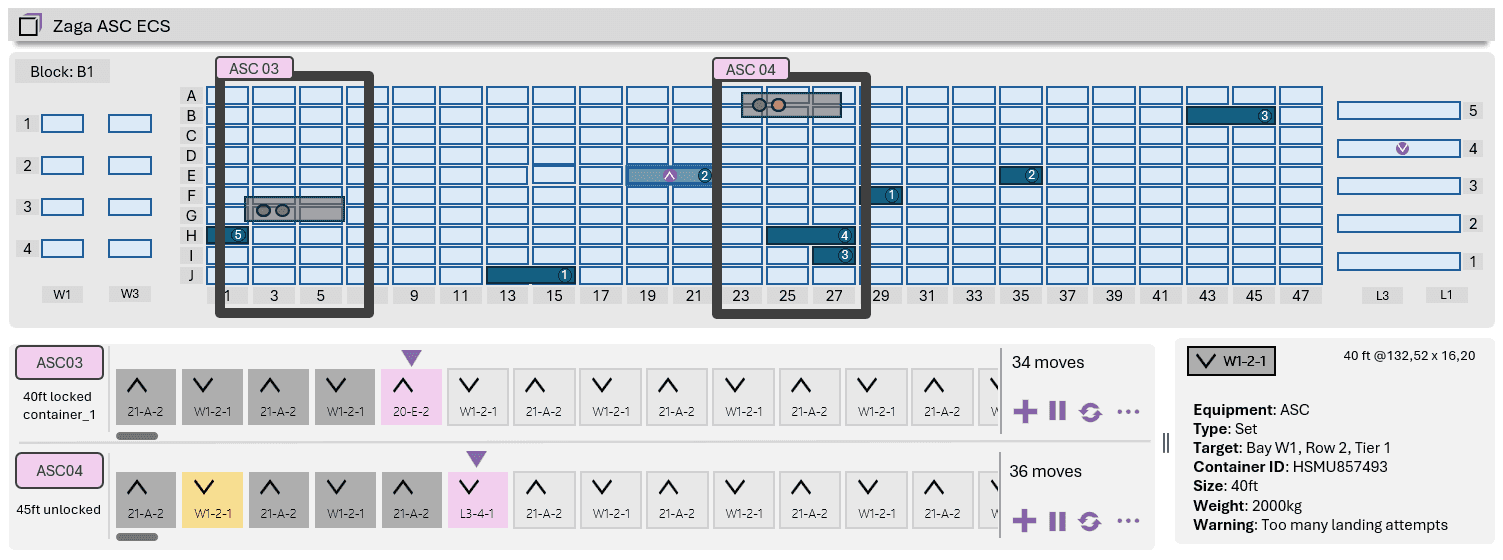Viewport: 1503px width, 560px height.
Task: Refresh the ASC03 move list
Action: pyautogui.click(x=1090, y=412)
